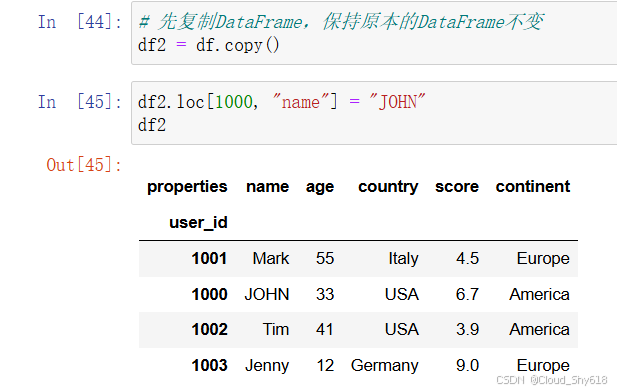This screenshot has width=617, height=391.
Task: Click the JOHN name cell in table
Action: tap(267, 295)
